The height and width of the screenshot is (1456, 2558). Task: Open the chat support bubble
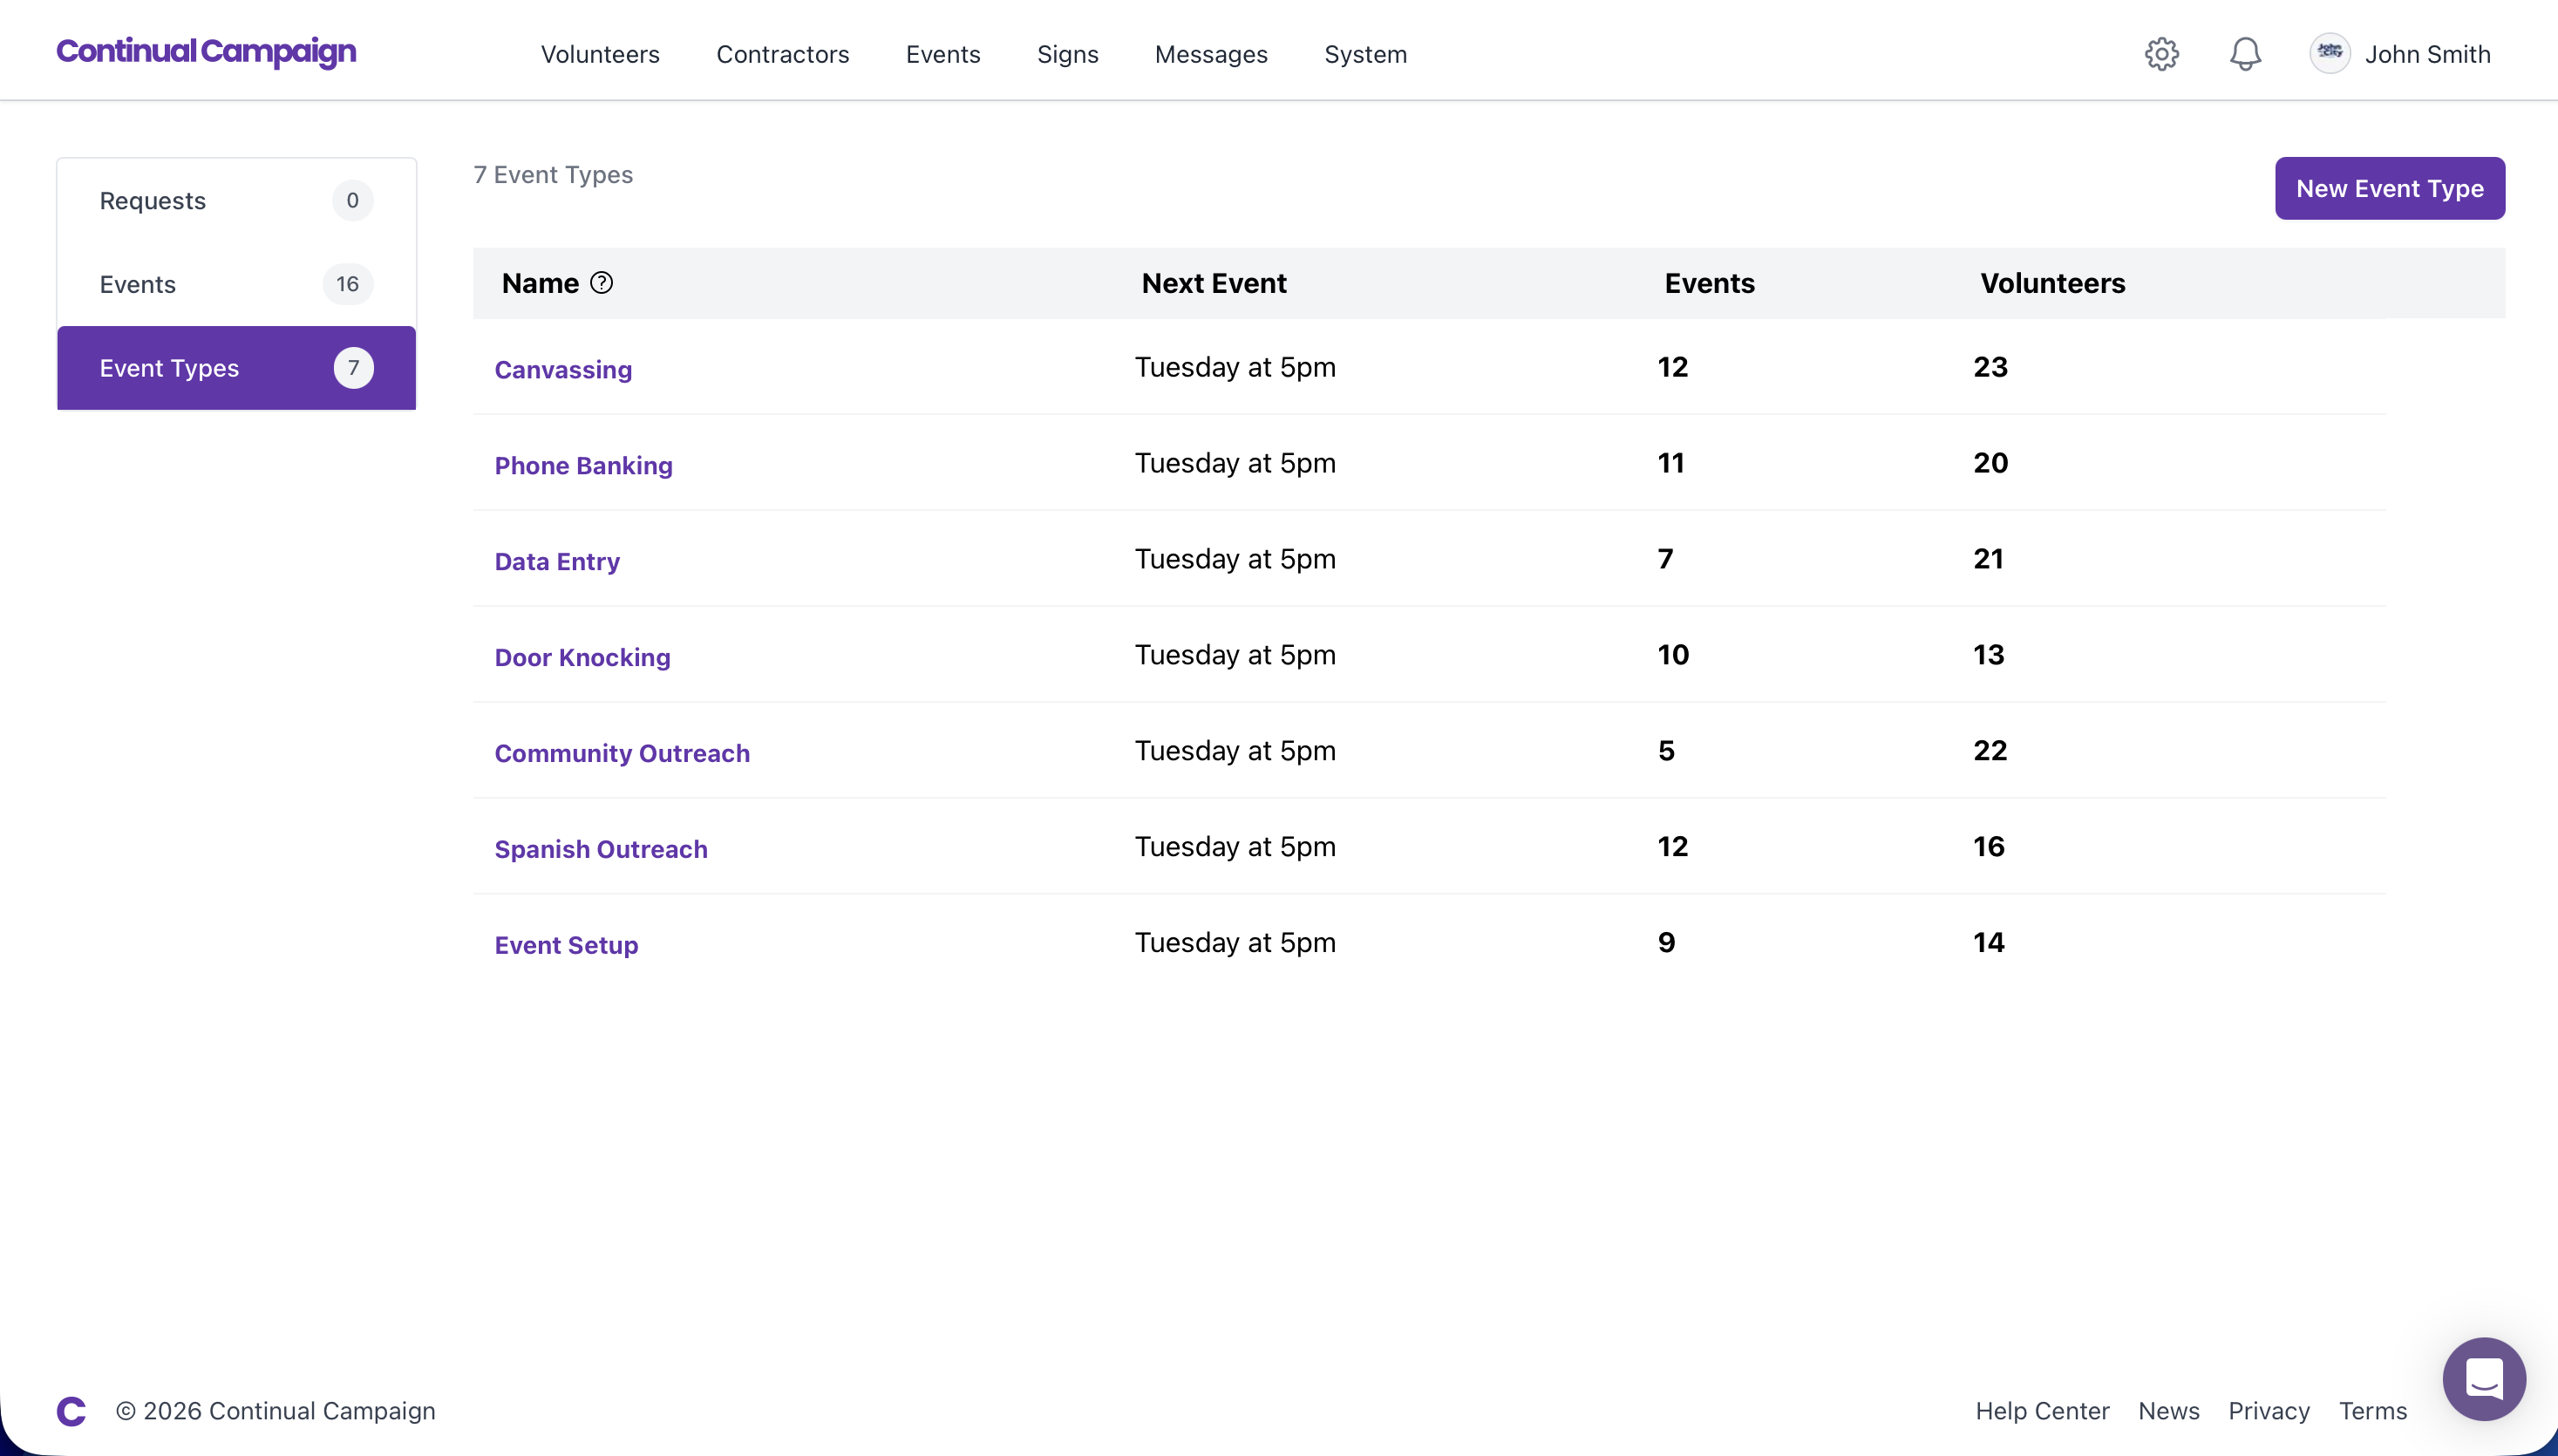tap(2484, 1379)
